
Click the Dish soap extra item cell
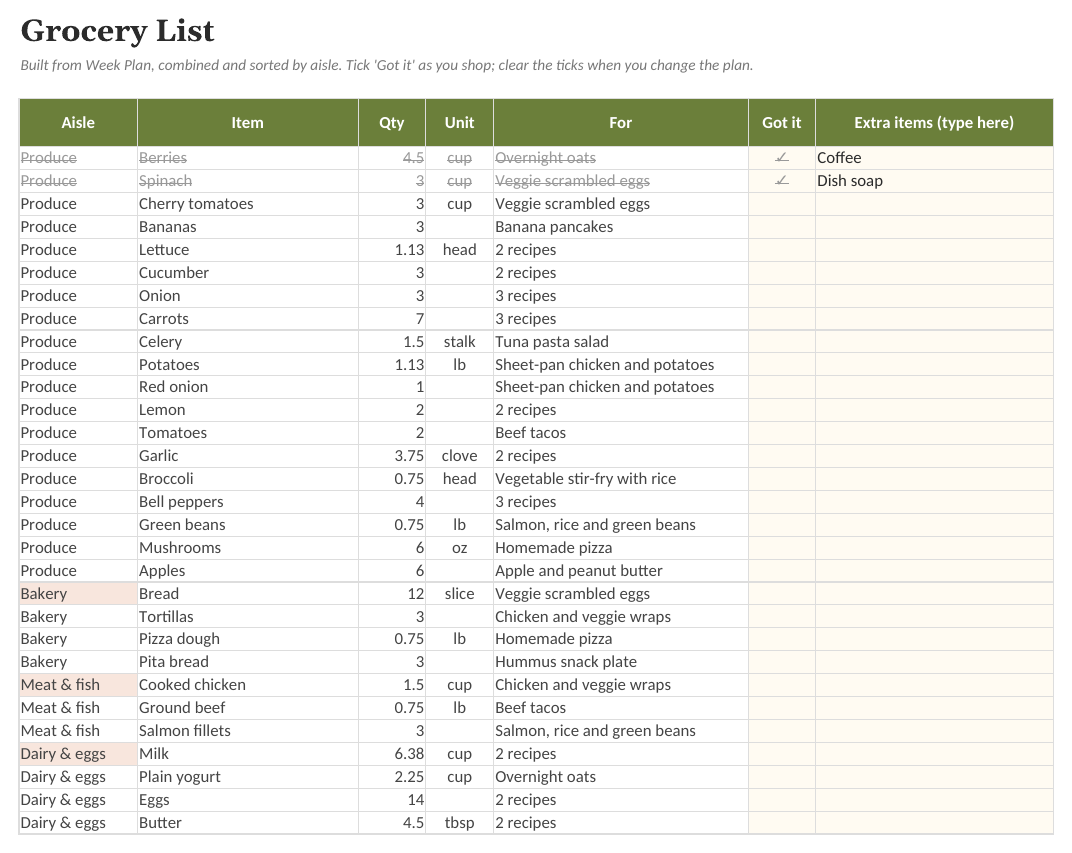934,181
